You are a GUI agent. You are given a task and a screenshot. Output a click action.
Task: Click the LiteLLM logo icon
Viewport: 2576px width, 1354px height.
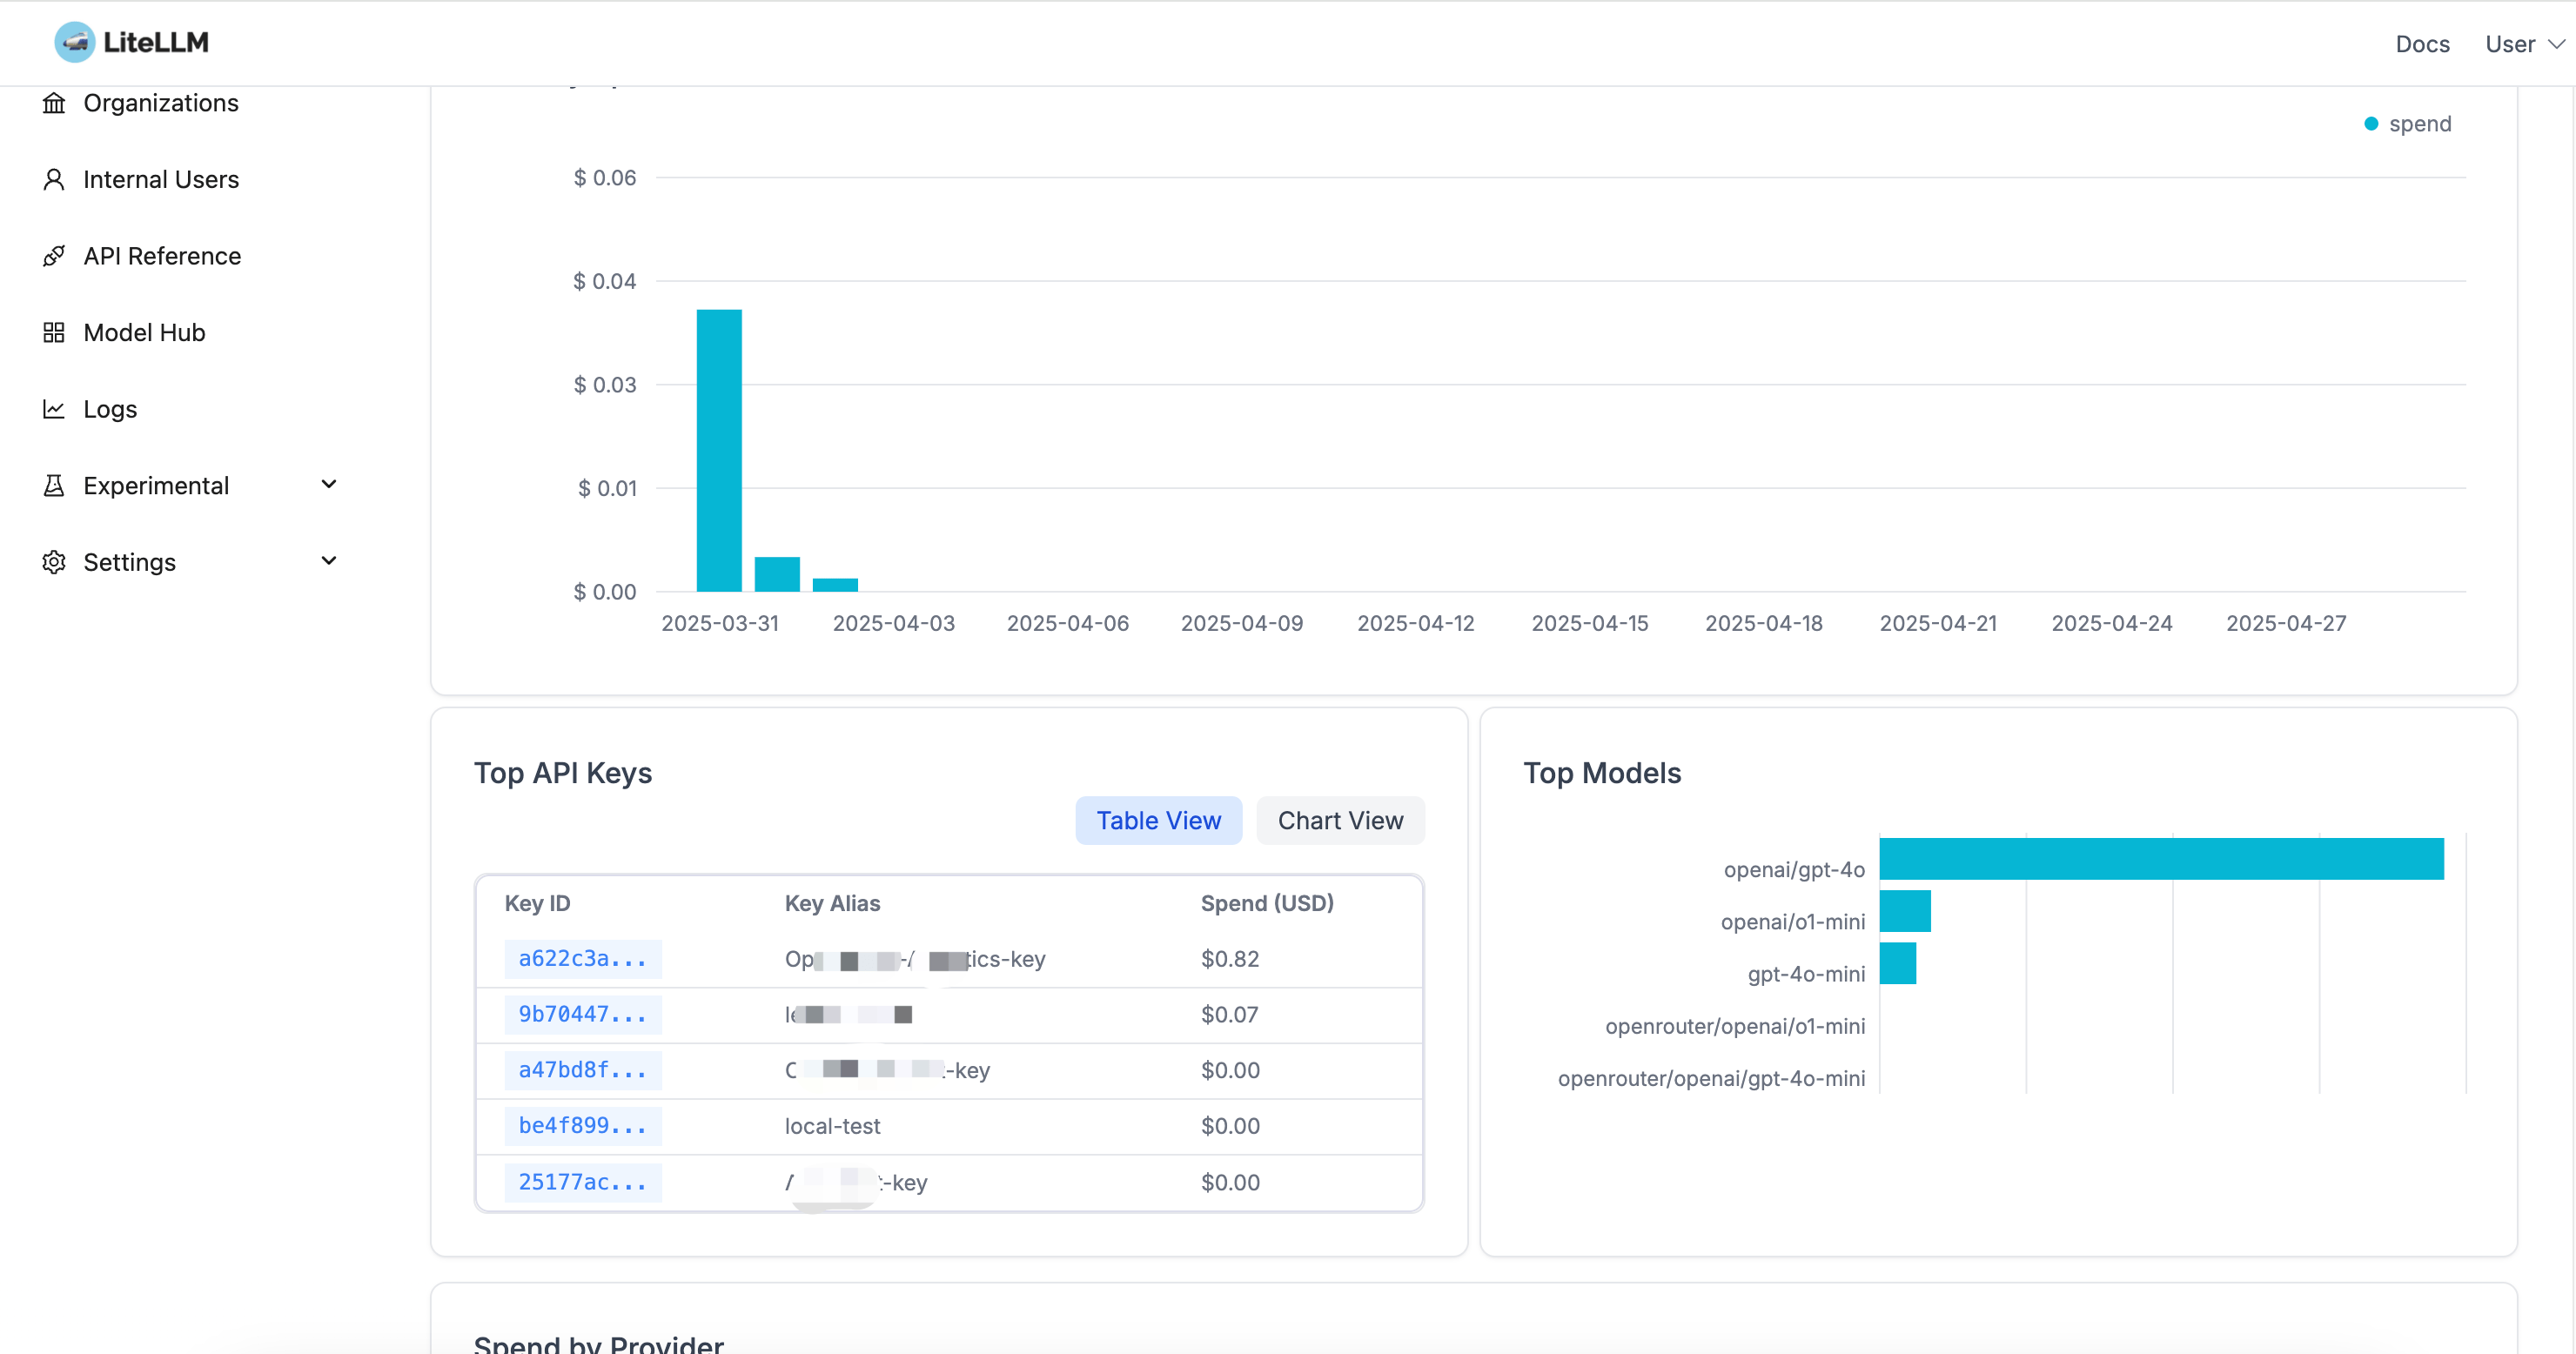(74, 42)
